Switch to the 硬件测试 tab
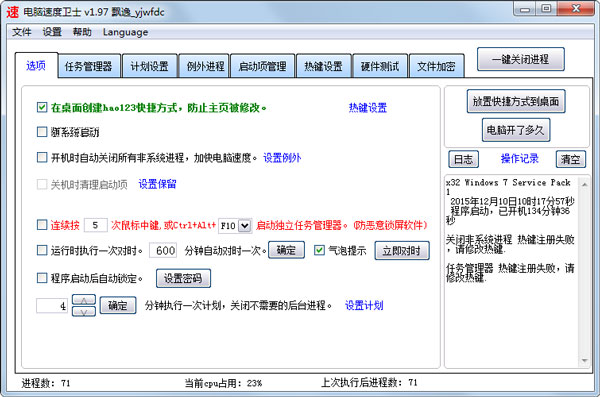This screenshot has height=397, width=600. (x=380, y=66)
